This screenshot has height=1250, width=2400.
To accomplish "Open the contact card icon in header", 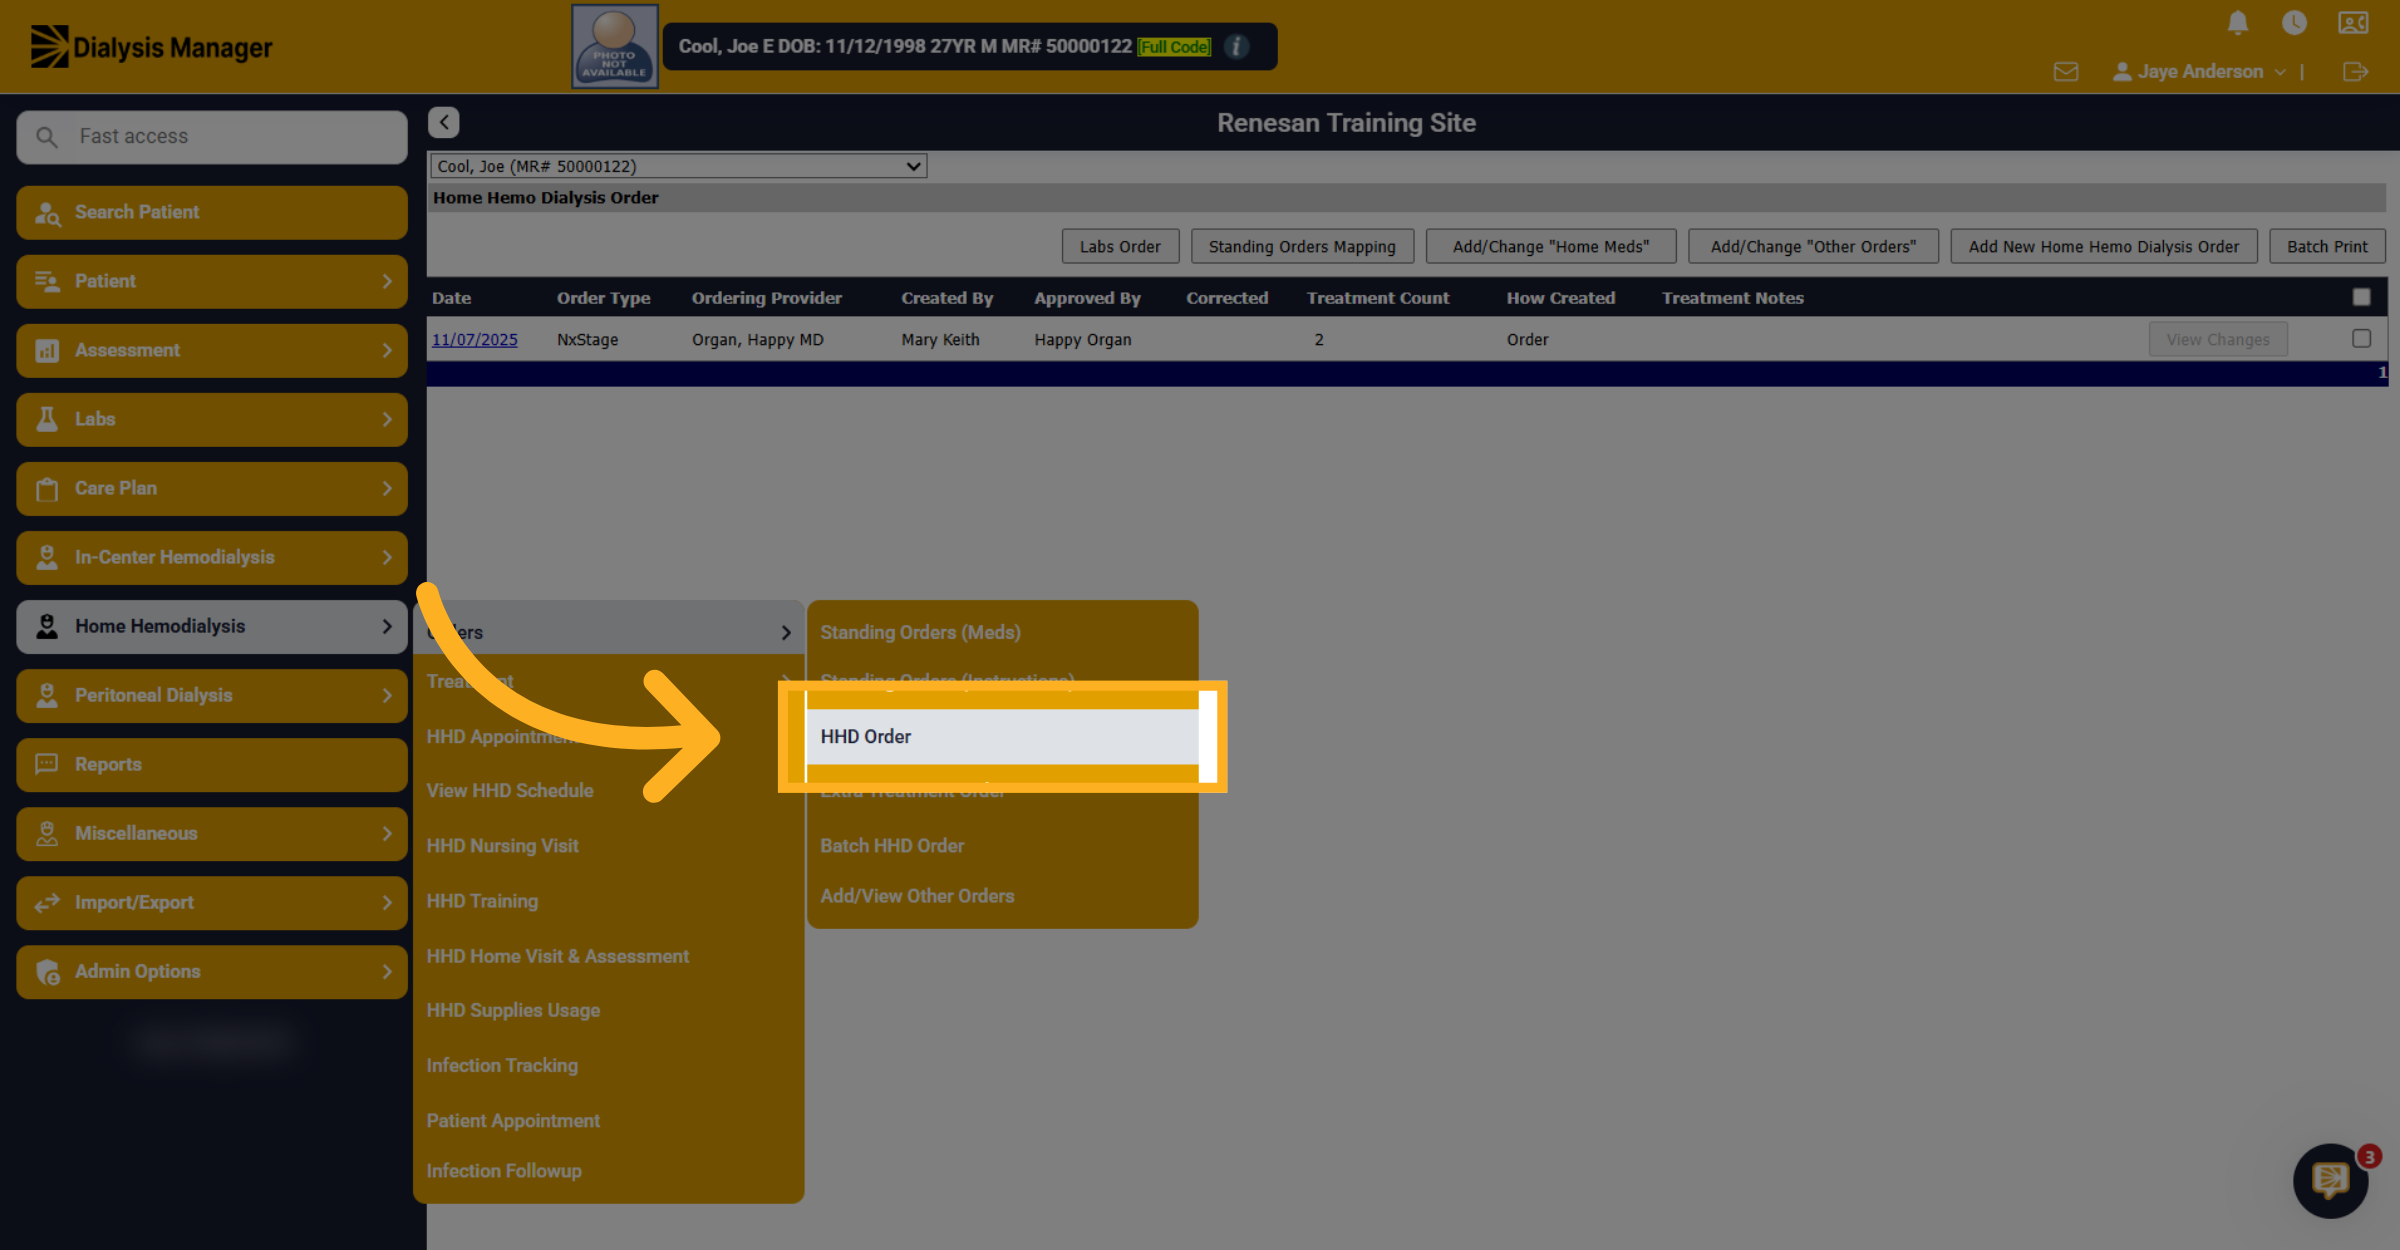I will tap(2353, 23).
